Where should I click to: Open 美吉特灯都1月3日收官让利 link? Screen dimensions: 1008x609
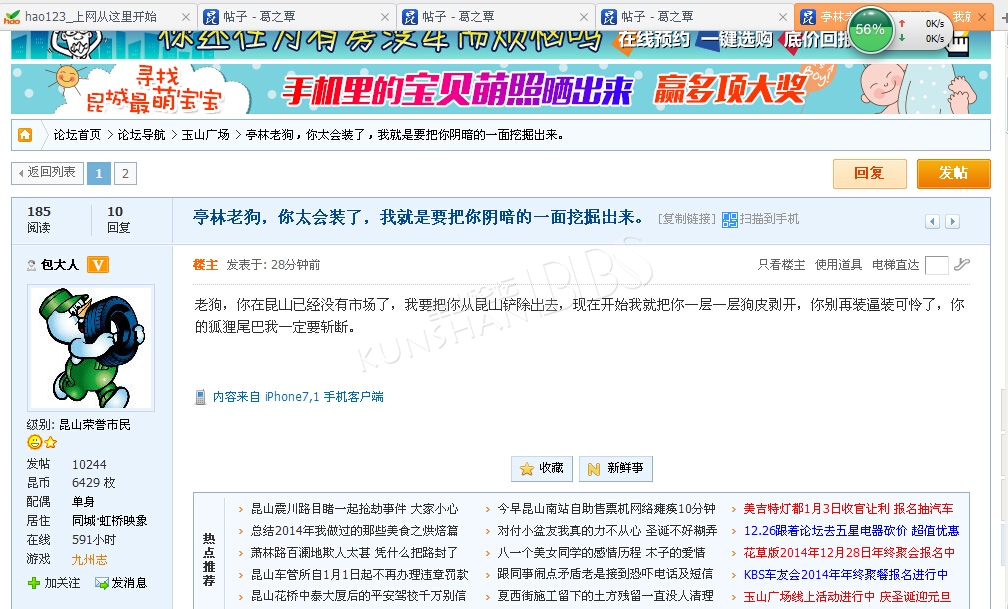tap(849, 509)
